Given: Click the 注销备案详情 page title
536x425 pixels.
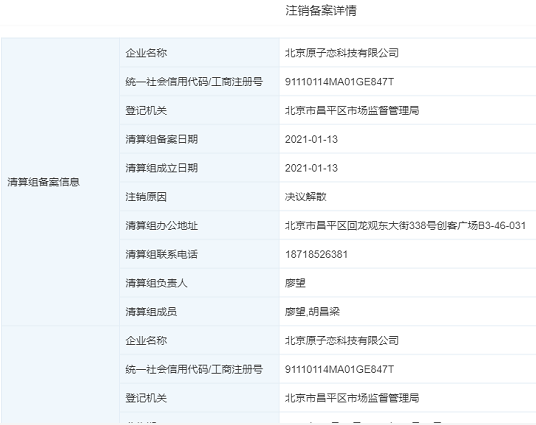Looking at the screenshot, I should click(x=321, y=11).
